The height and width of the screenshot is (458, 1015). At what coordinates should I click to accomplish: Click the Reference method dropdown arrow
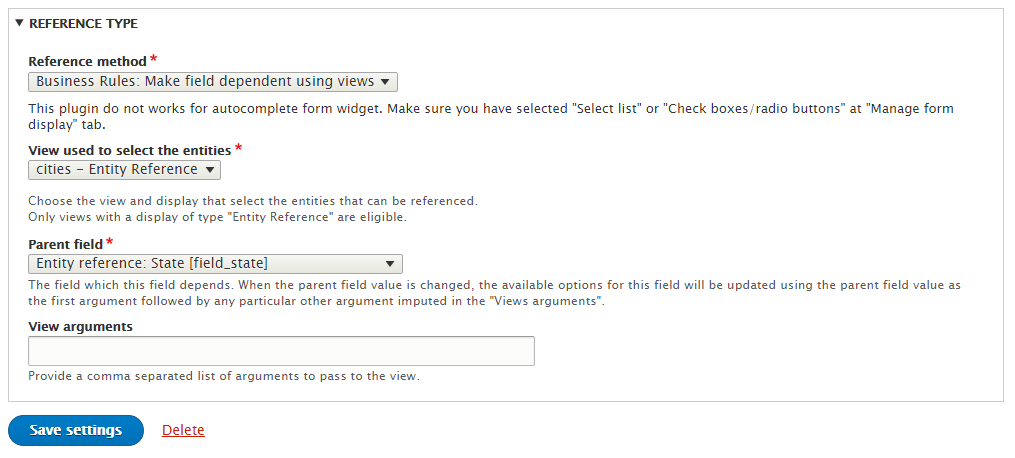[385, 82]
